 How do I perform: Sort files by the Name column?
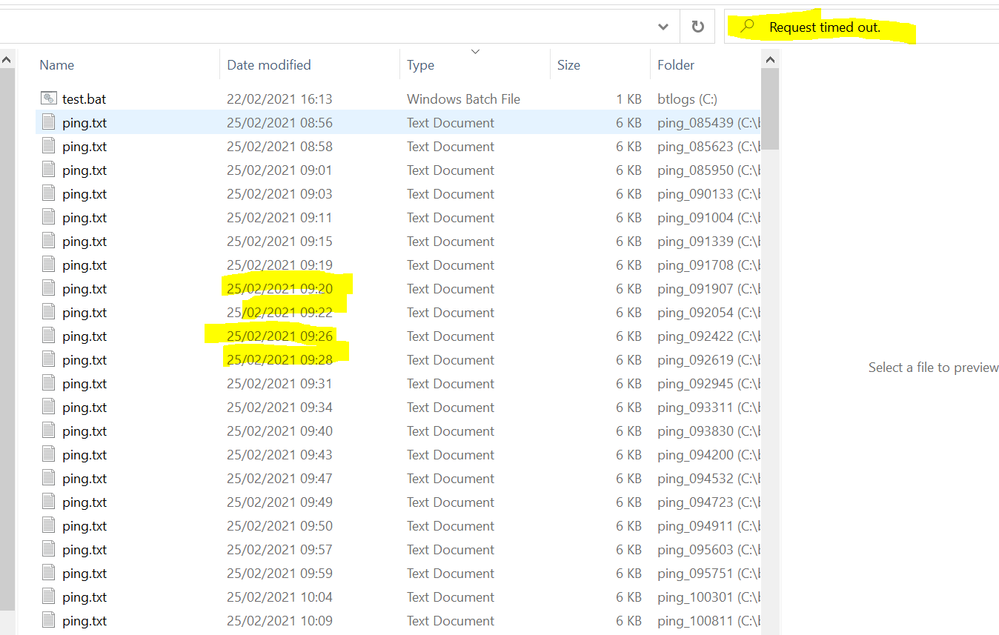pyautogui.click(x=57, y=65)
